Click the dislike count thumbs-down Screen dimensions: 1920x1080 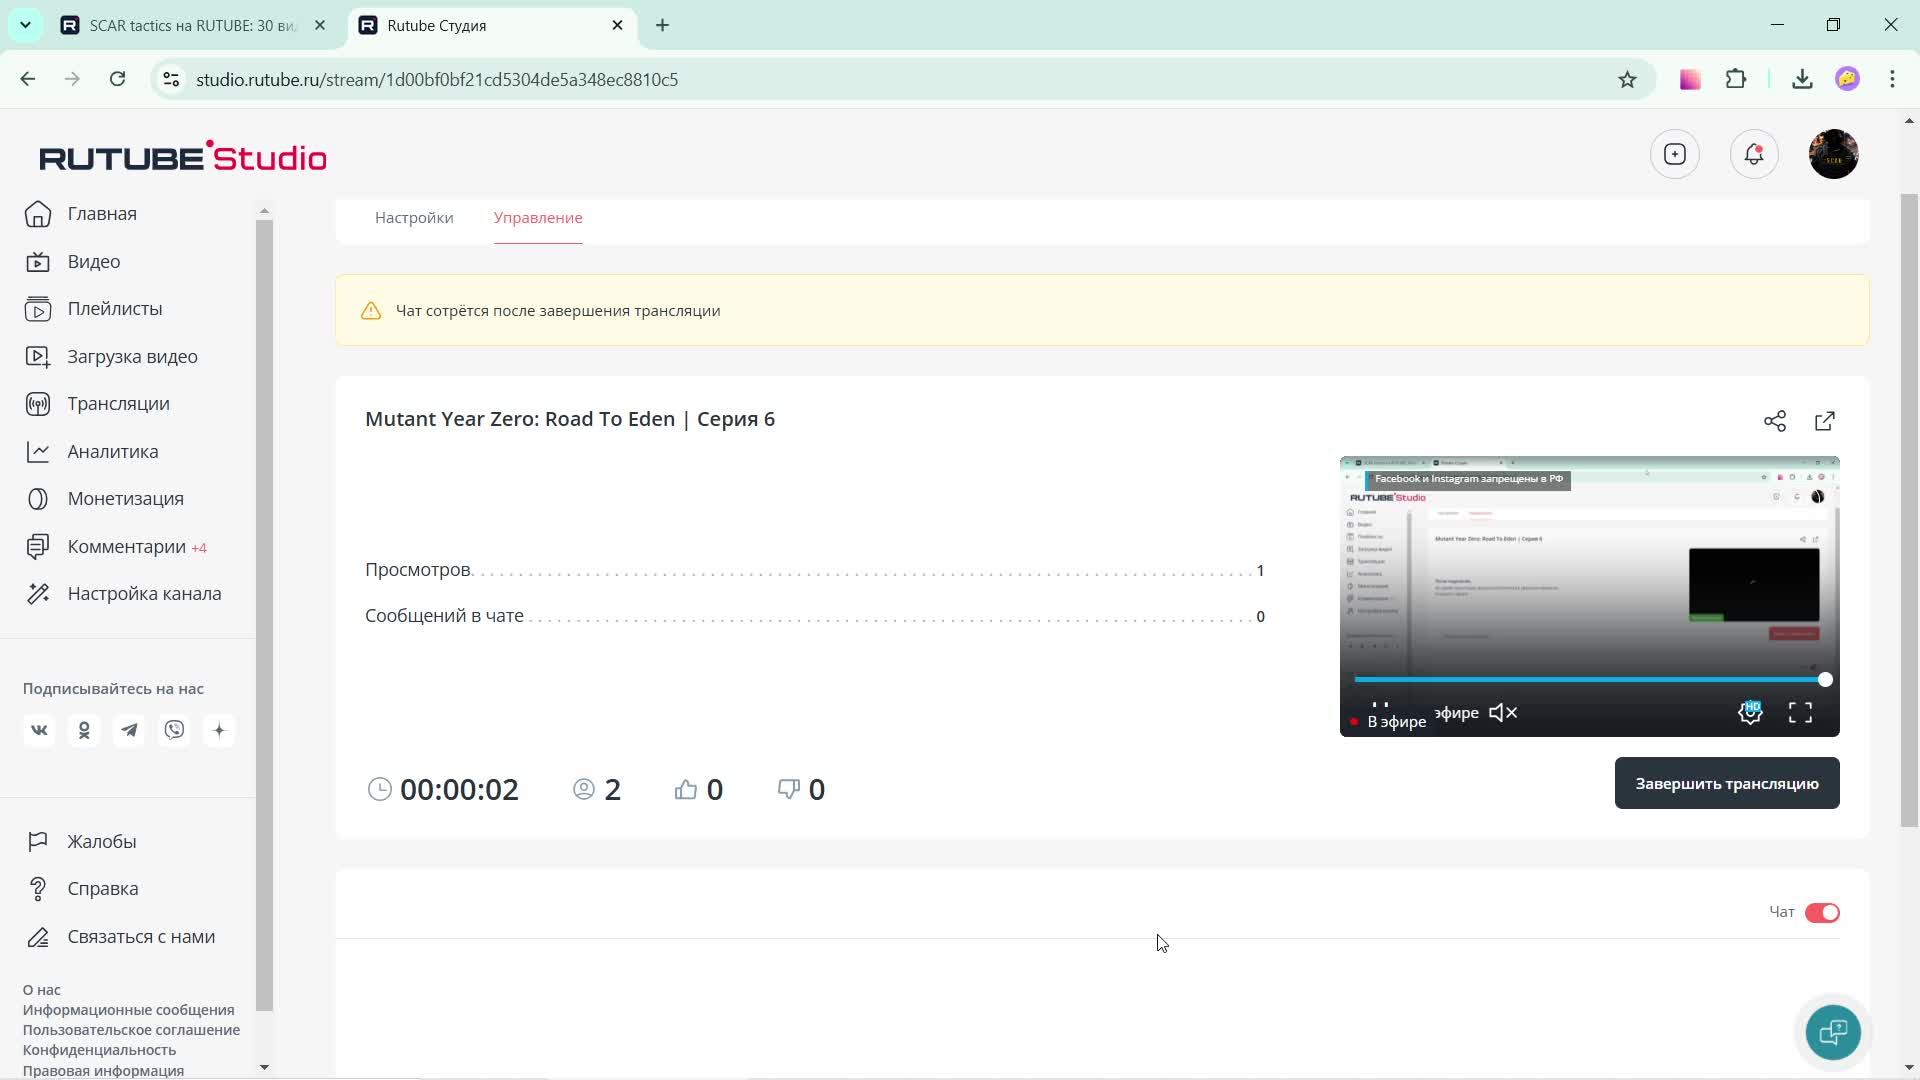801,790
